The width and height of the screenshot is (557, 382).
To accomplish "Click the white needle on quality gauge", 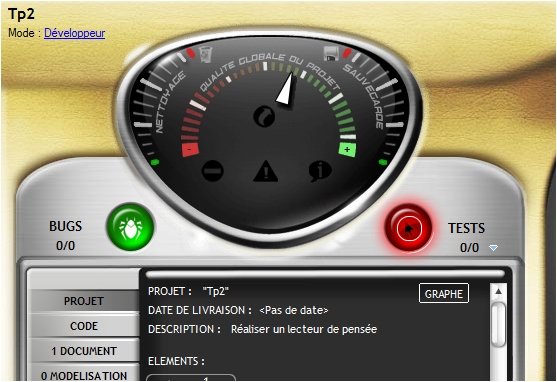I will coord(286,89).
